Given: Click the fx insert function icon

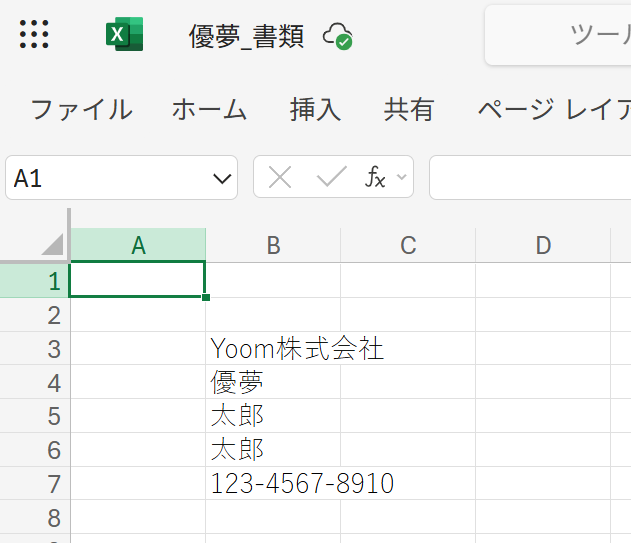Looking at the screenshot, I should tap(375, 178).
